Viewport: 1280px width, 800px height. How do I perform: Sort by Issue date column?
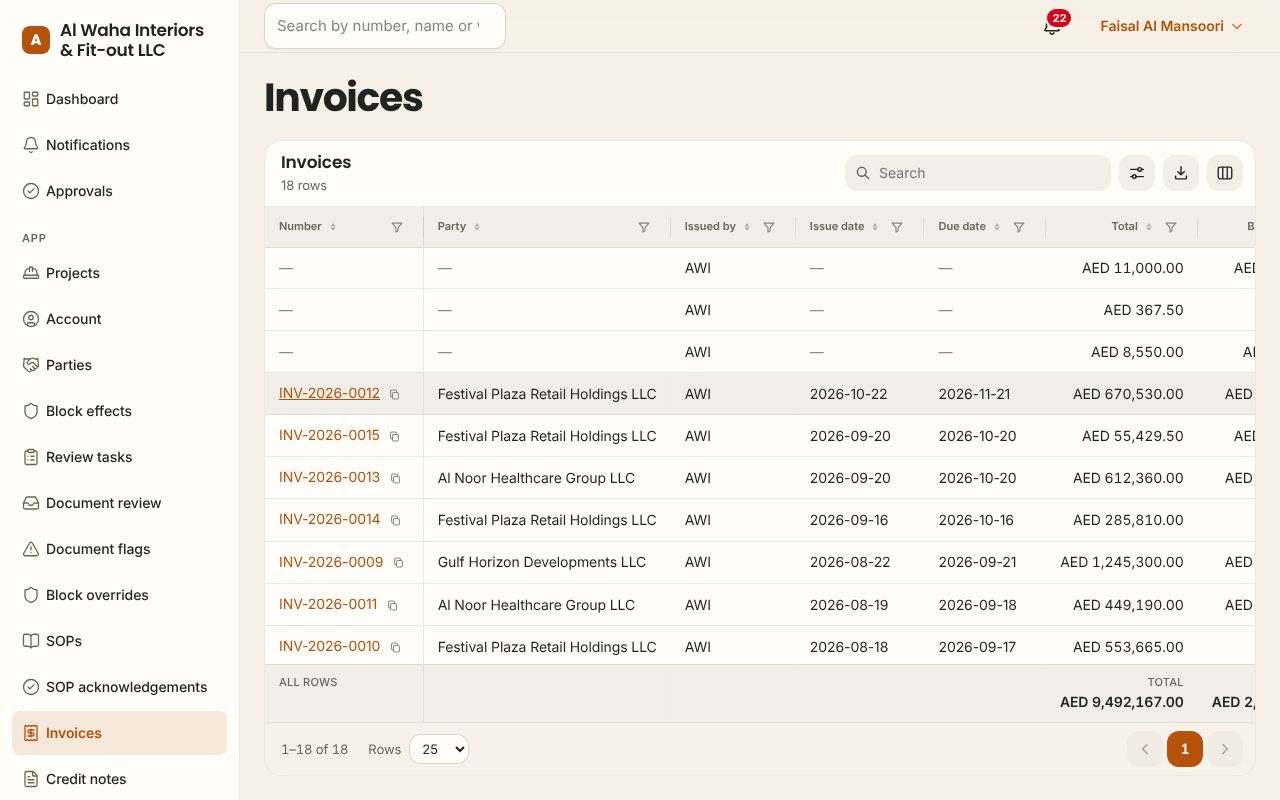click(x=843, y=227)
